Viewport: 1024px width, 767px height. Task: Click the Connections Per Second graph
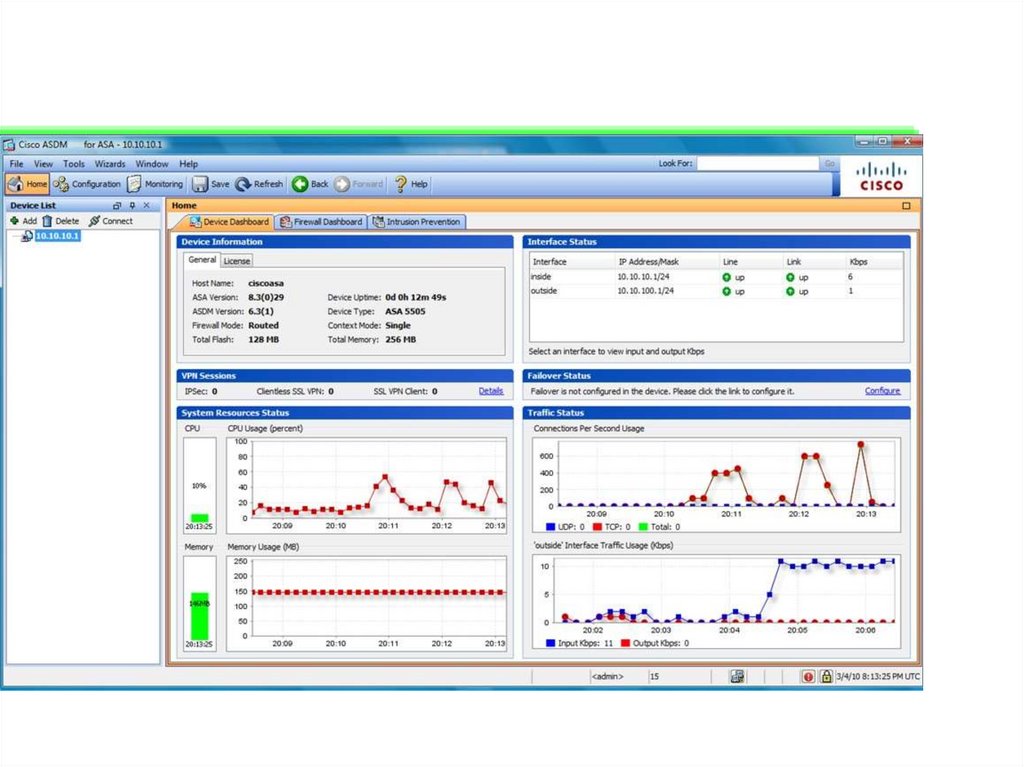(x=716, y=485)
